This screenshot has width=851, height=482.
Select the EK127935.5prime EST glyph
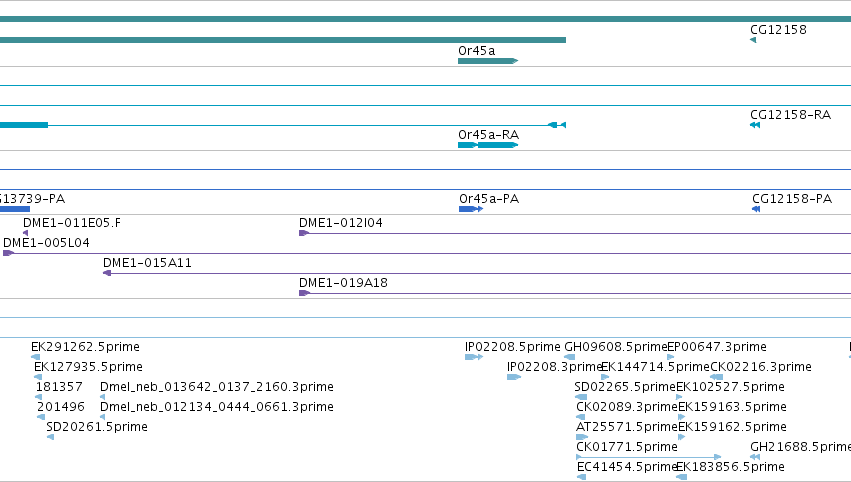coord(38,377)
